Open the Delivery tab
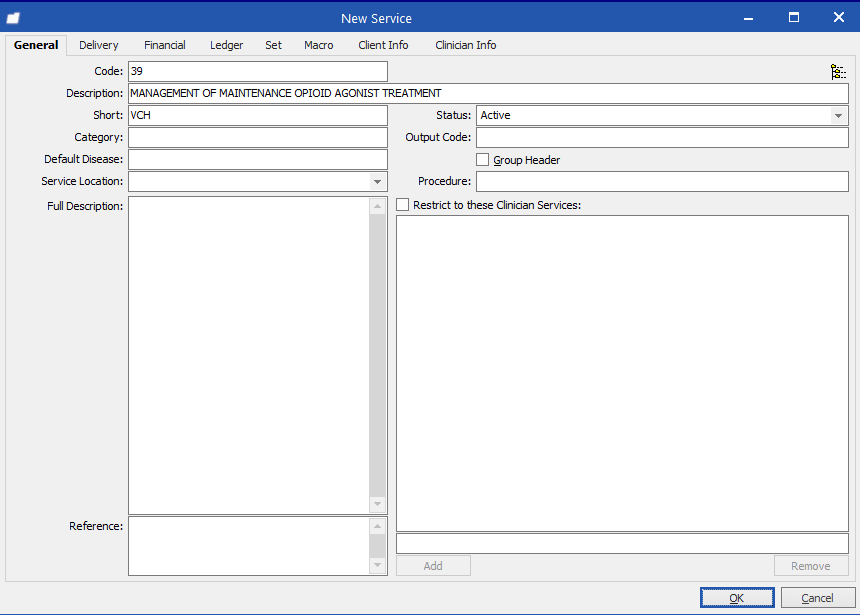This screenshot has width=860, height=615. pyautogui.click(x=99, y=45)
